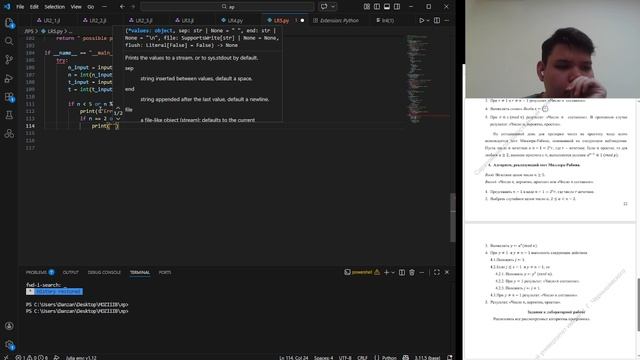Open the Testing flask view
This screenshot has width=640, height=360.
click(x=9, y=115)
